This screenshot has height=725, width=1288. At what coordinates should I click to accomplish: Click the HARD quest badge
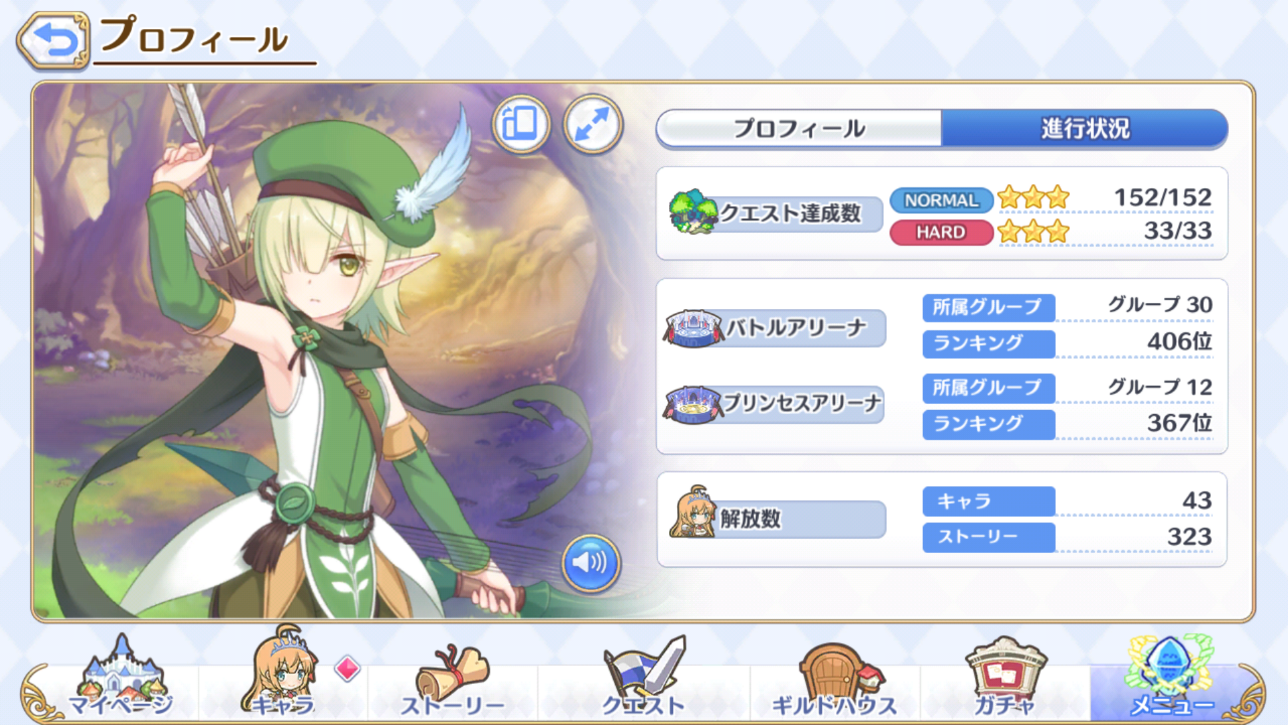tap(941, 232)
